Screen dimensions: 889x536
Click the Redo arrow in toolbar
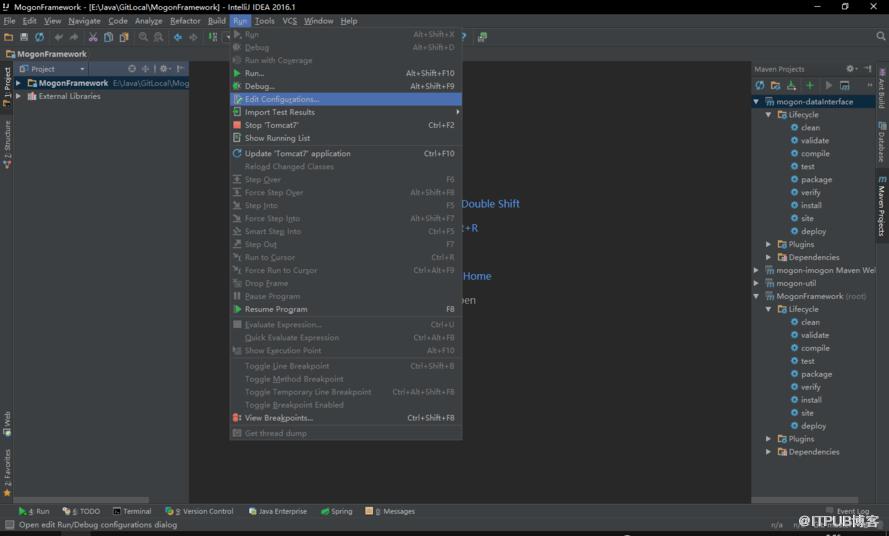74,37
